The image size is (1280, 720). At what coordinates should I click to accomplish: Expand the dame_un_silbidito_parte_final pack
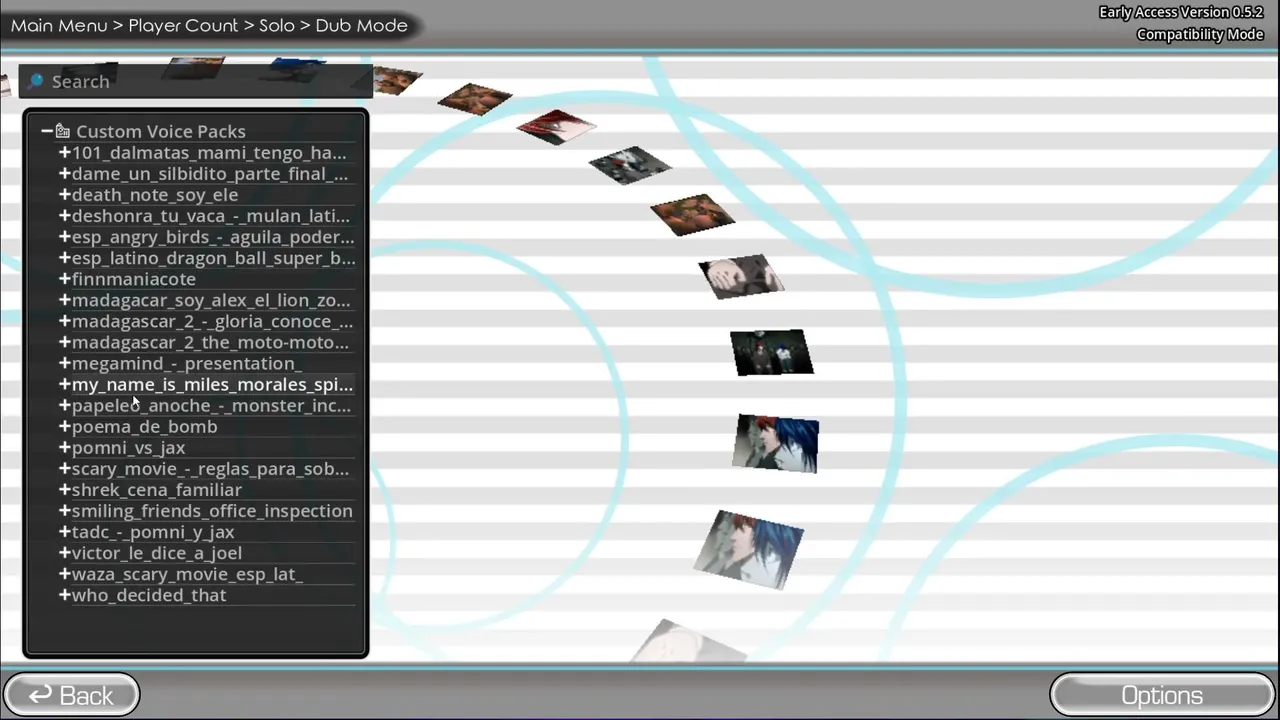pos(65,173)
